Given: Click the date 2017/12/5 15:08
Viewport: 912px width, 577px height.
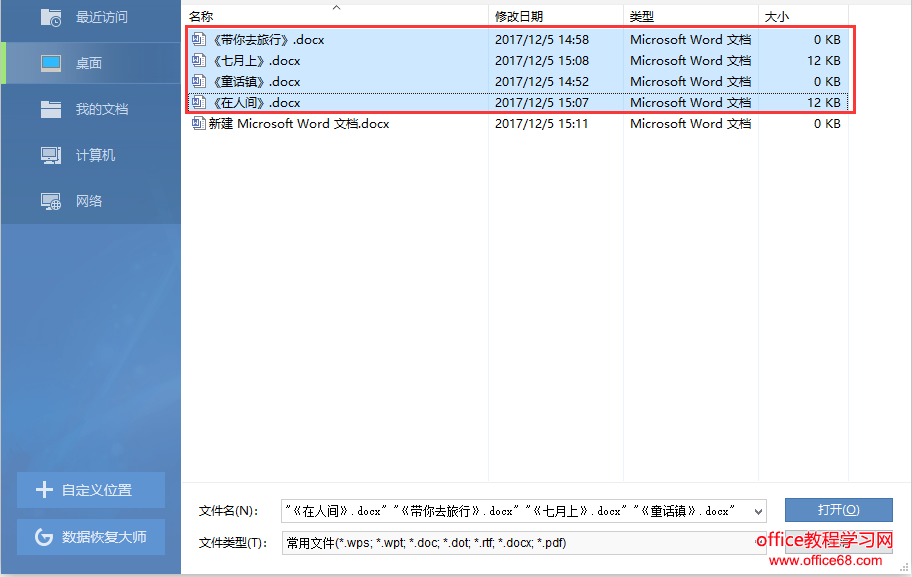Looking at the screenshot, I should (x=542, y=60).
